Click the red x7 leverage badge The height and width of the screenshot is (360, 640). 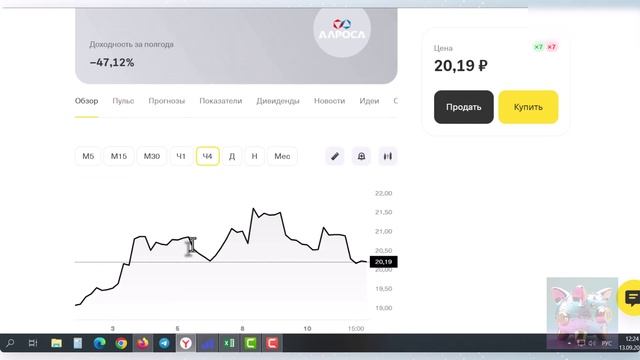pyautogui.click(x=551, y=47)
